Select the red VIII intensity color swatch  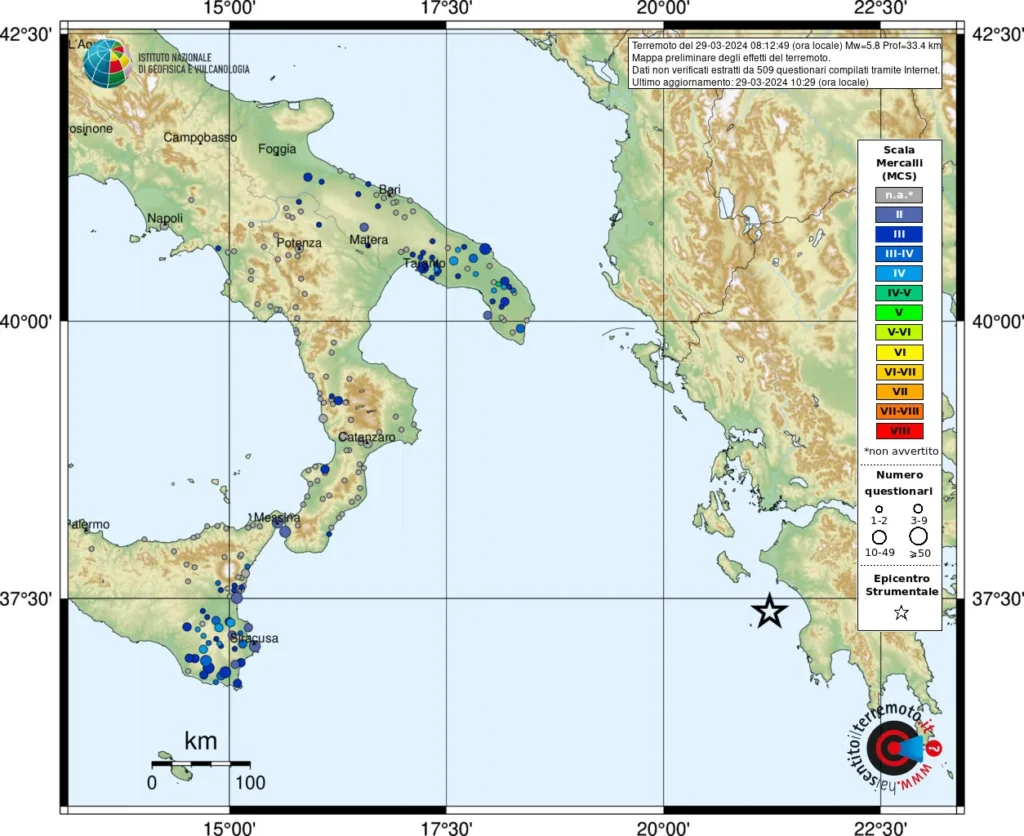click(x=899, y=431)
